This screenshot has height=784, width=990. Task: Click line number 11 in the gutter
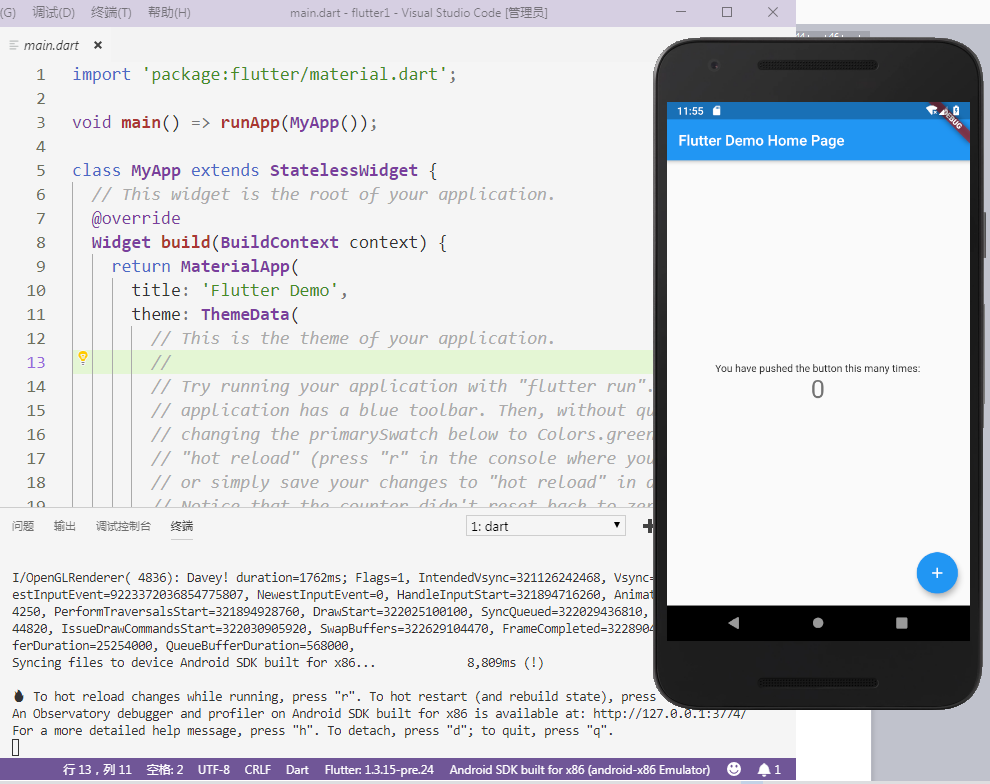[x=36, y=314]
